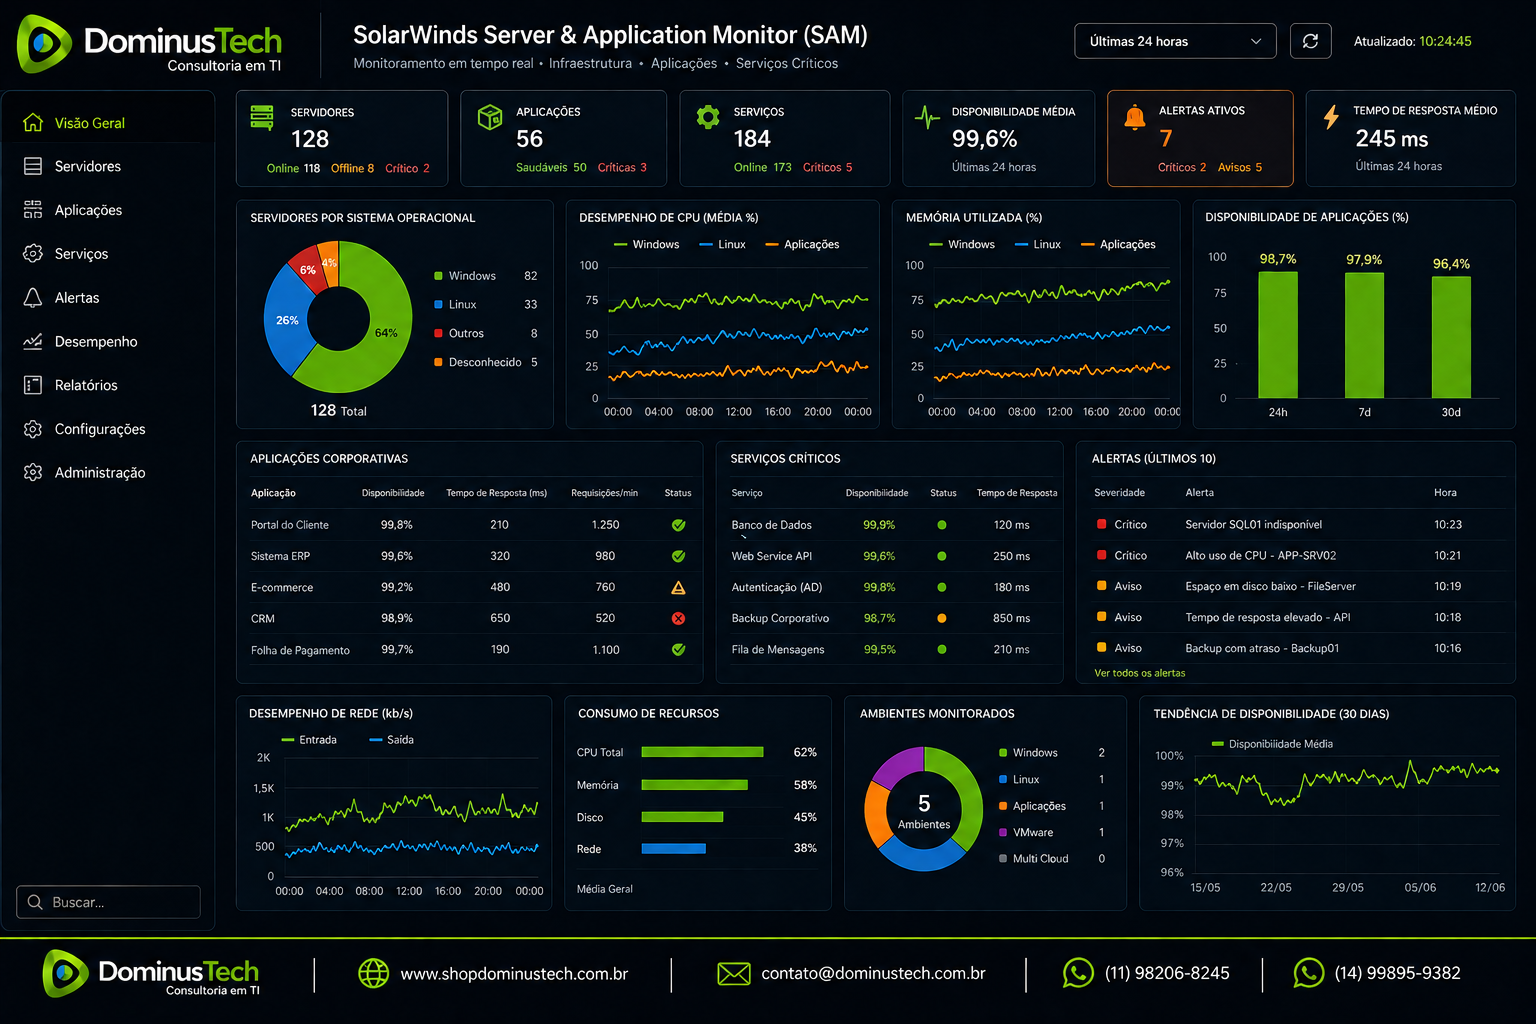The height and width of the screenshot is (1024, 1536).
Task: Click green check status for Sistema ERP
Action: click(678, 556)
